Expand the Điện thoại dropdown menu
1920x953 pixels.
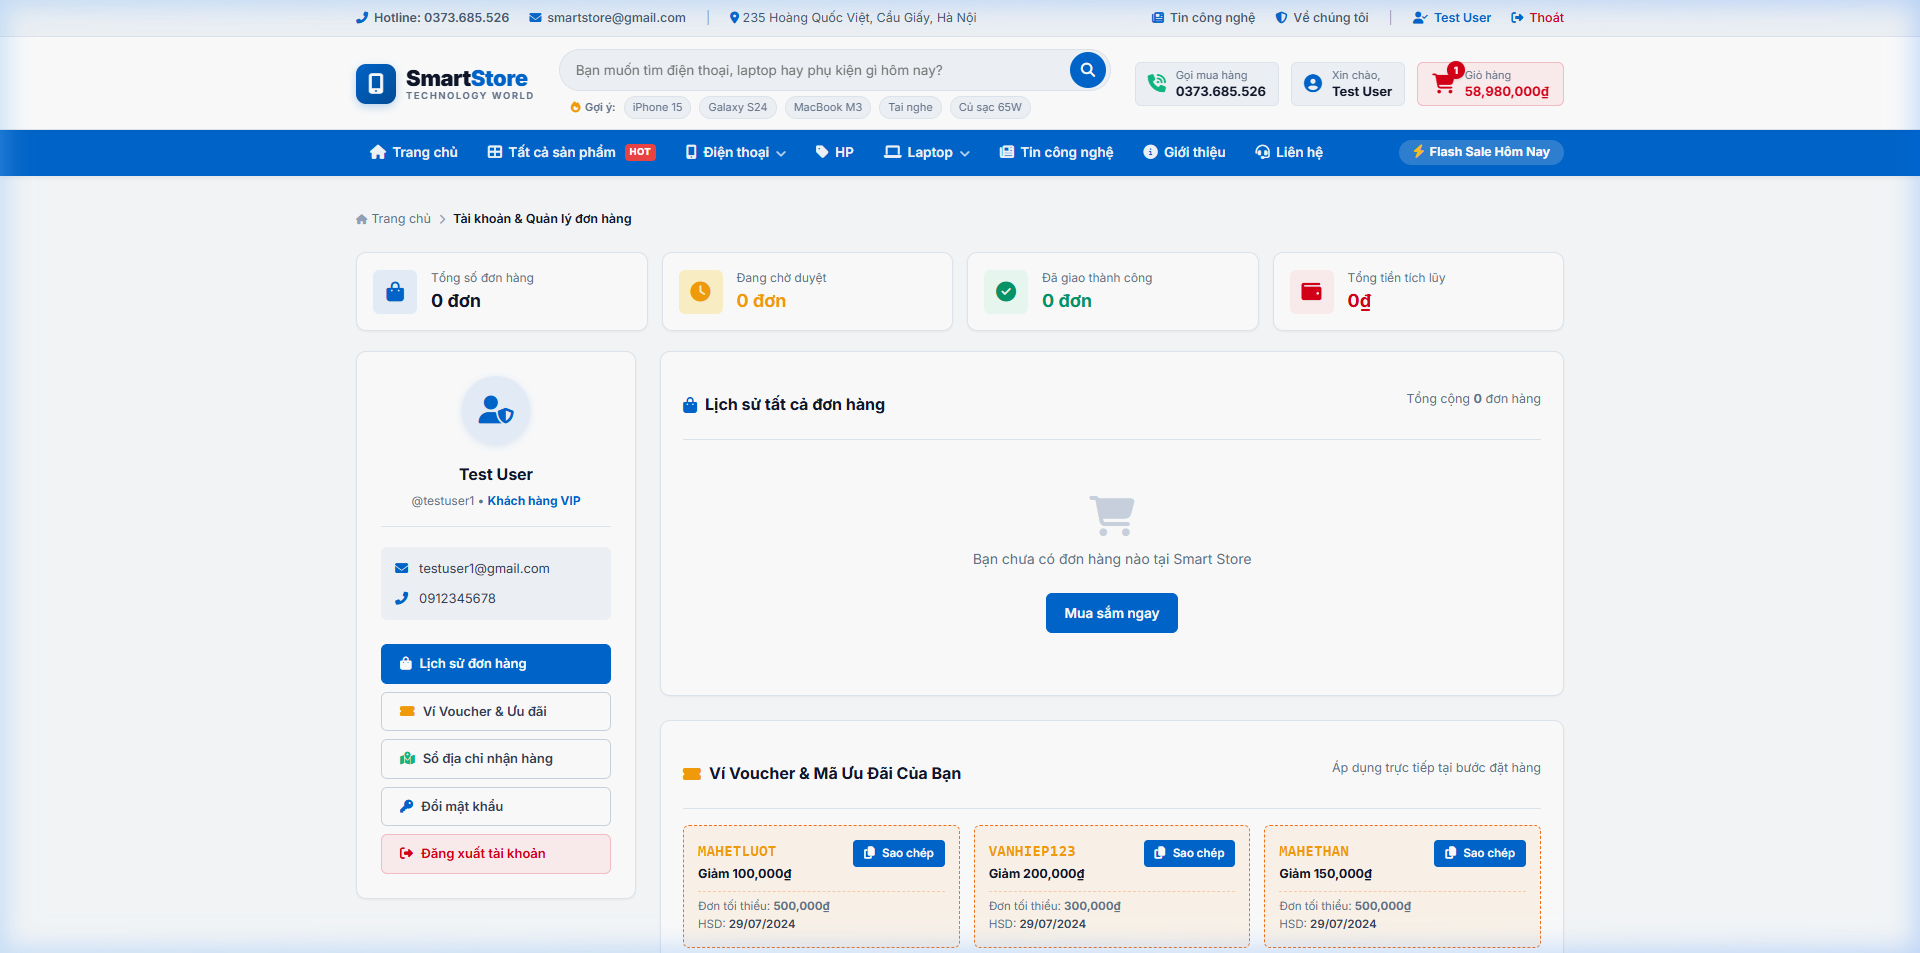click(x=735, y=153)
